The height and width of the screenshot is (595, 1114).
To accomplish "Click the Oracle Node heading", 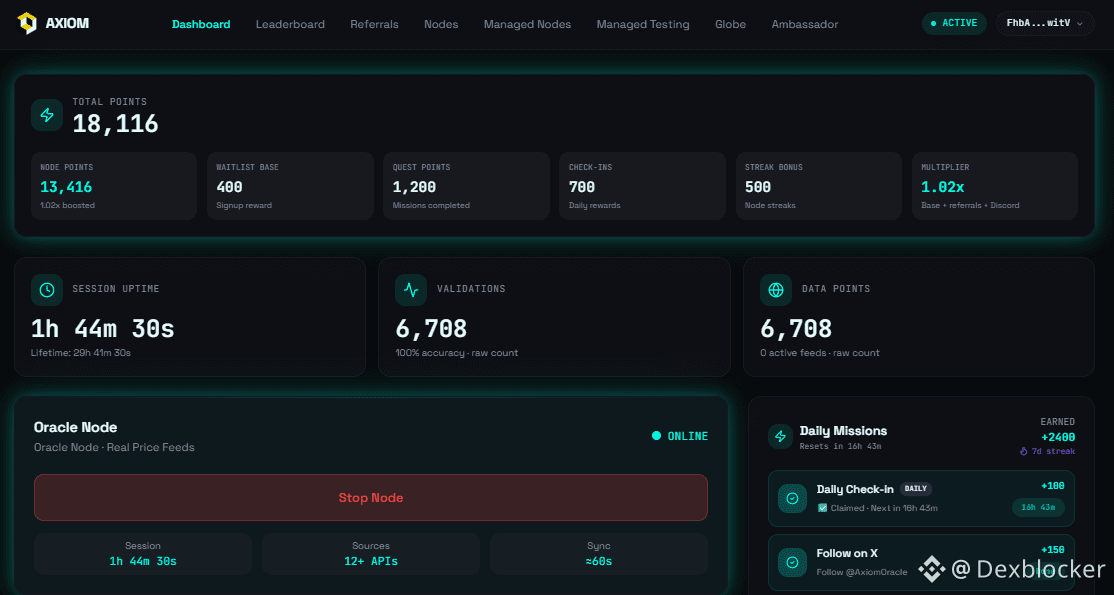I will click(x=75, y=427).
